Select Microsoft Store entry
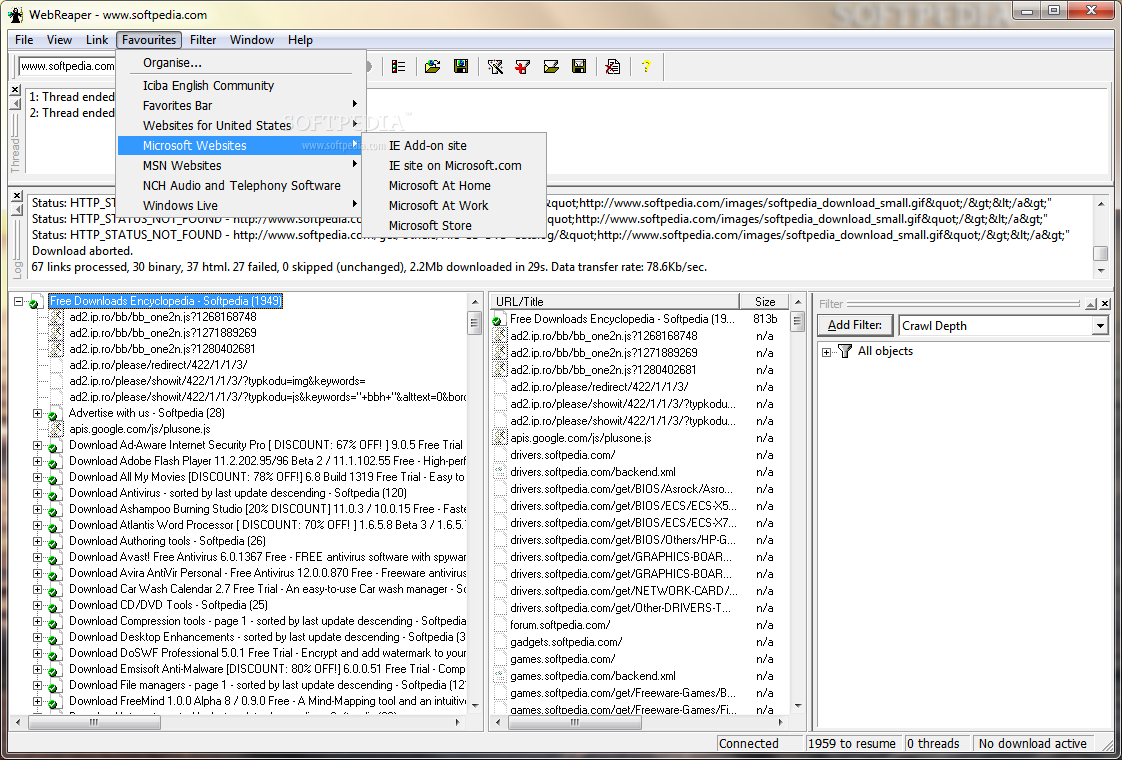 pyautogui.click(x=454, y=226)
